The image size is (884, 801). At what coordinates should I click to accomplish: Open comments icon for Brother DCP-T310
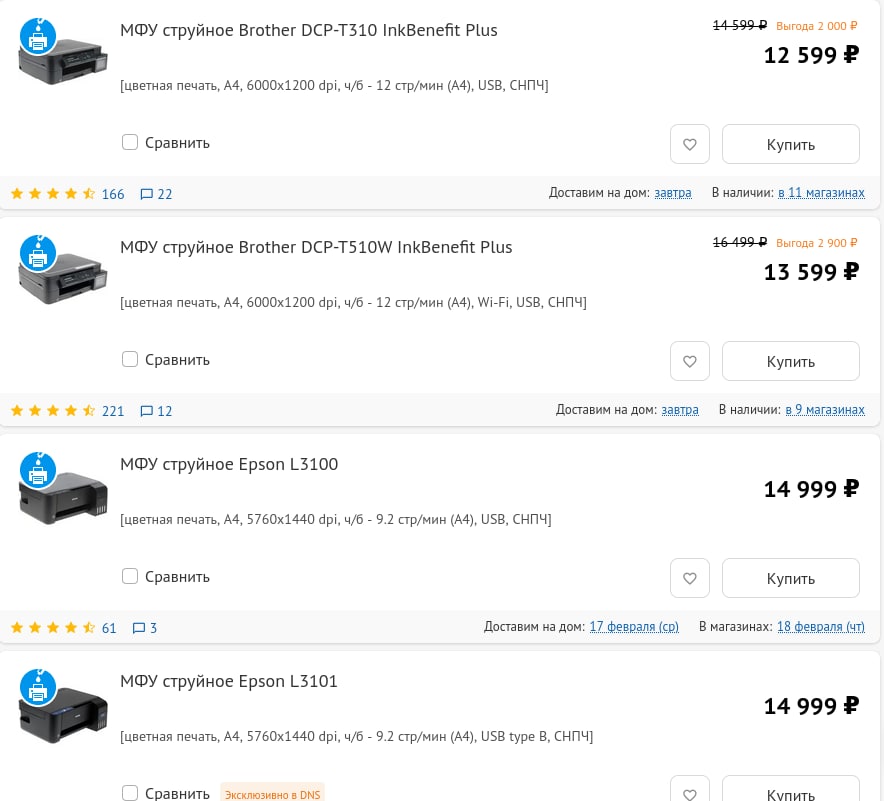tap(147, 194)
